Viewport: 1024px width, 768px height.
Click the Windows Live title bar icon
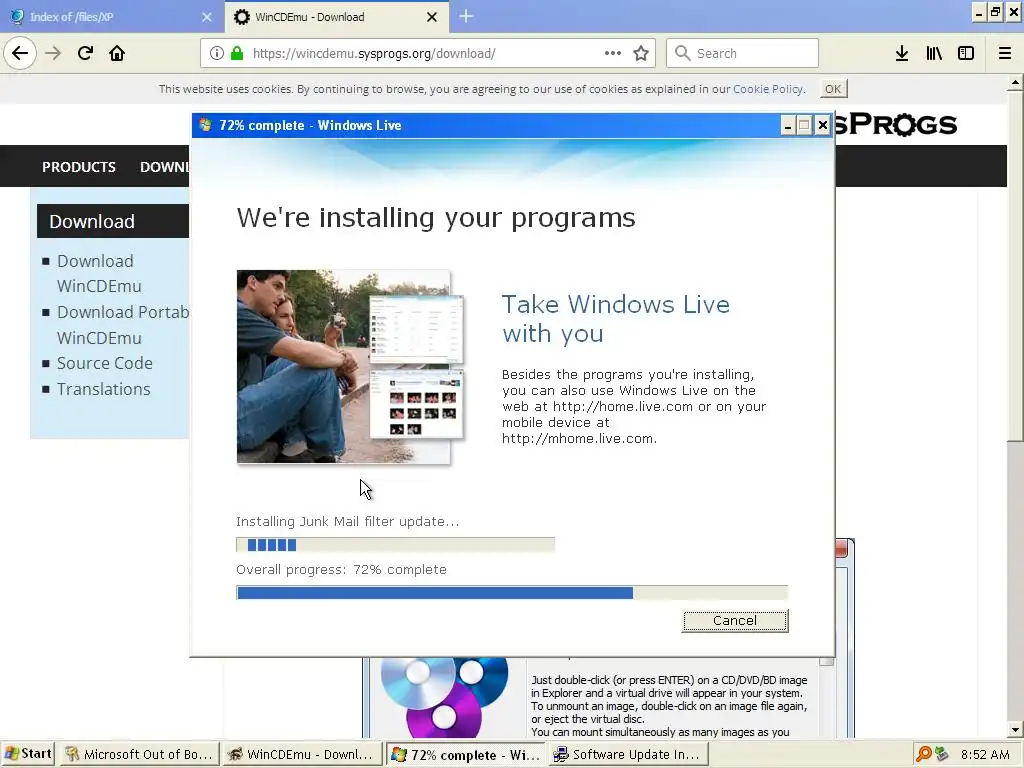pyautogui.click(x=205, y=125)
